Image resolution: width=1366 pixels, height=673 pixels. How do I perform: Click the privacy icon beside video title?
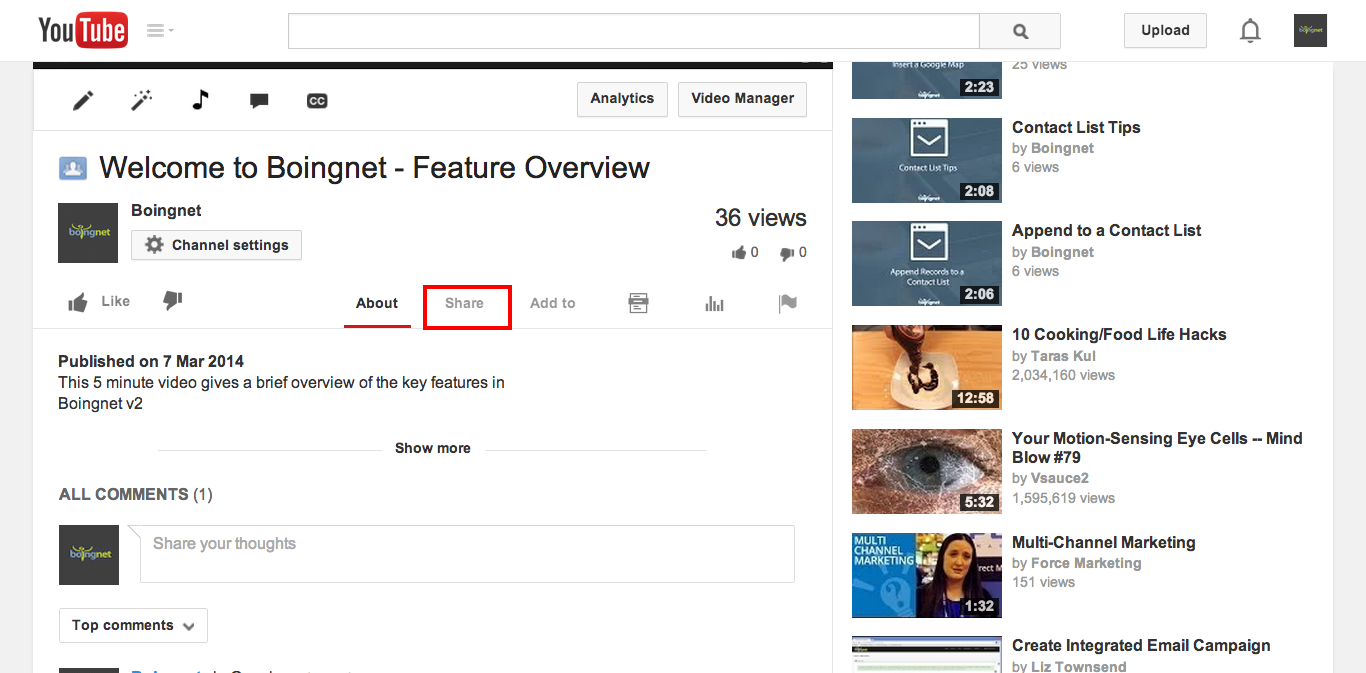click(73, 168)
